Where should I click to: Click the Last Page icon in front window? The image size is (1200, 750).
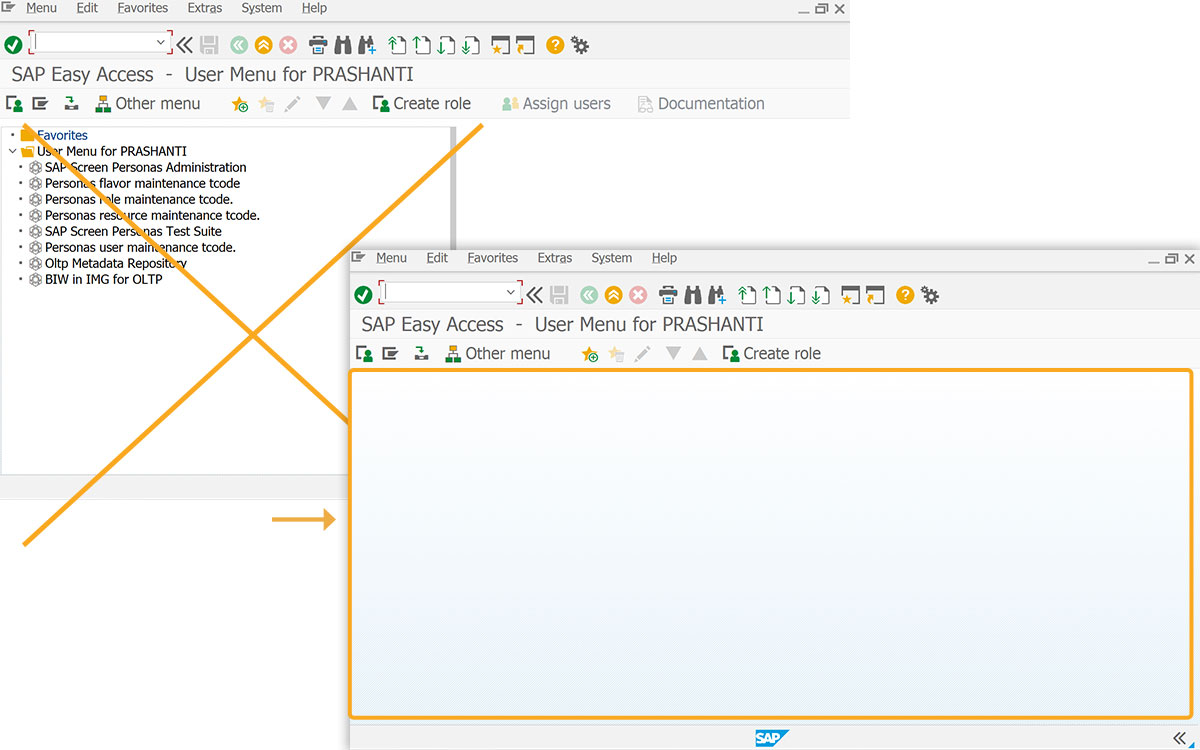click(x=820, y=295)
